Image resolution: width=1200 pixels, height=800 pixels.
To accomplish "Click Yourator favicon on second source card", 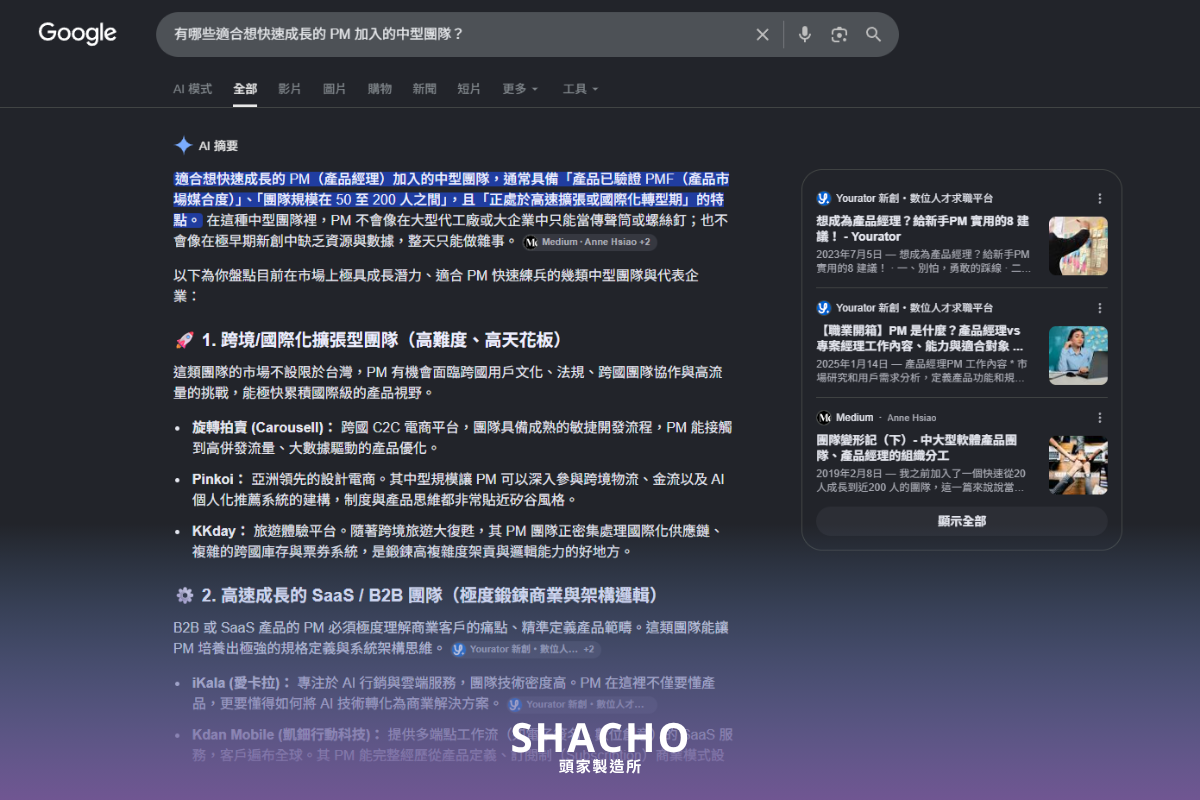I will (824, 308).
